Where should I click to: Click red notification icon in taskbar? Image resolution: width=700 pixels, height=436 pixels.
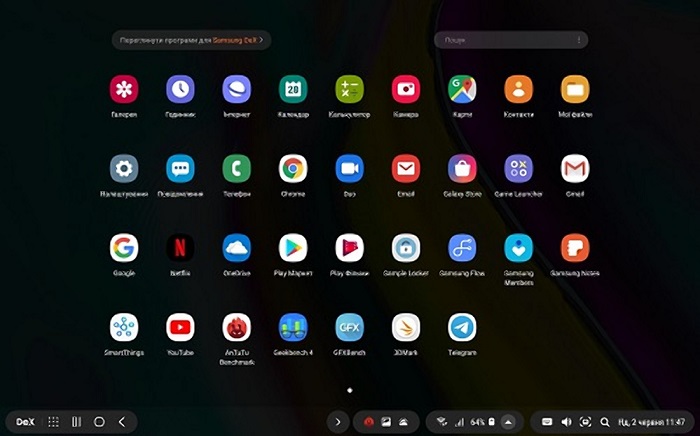coord(369,422)
